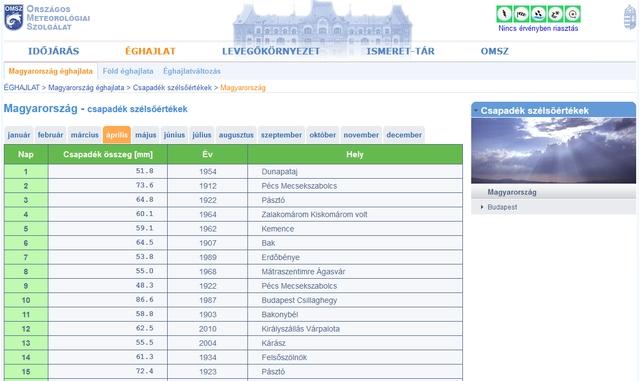Click the Csapadék összeg [mm] column header
The height and width of the screenshot is (381, 640).
tap(108, 154)
